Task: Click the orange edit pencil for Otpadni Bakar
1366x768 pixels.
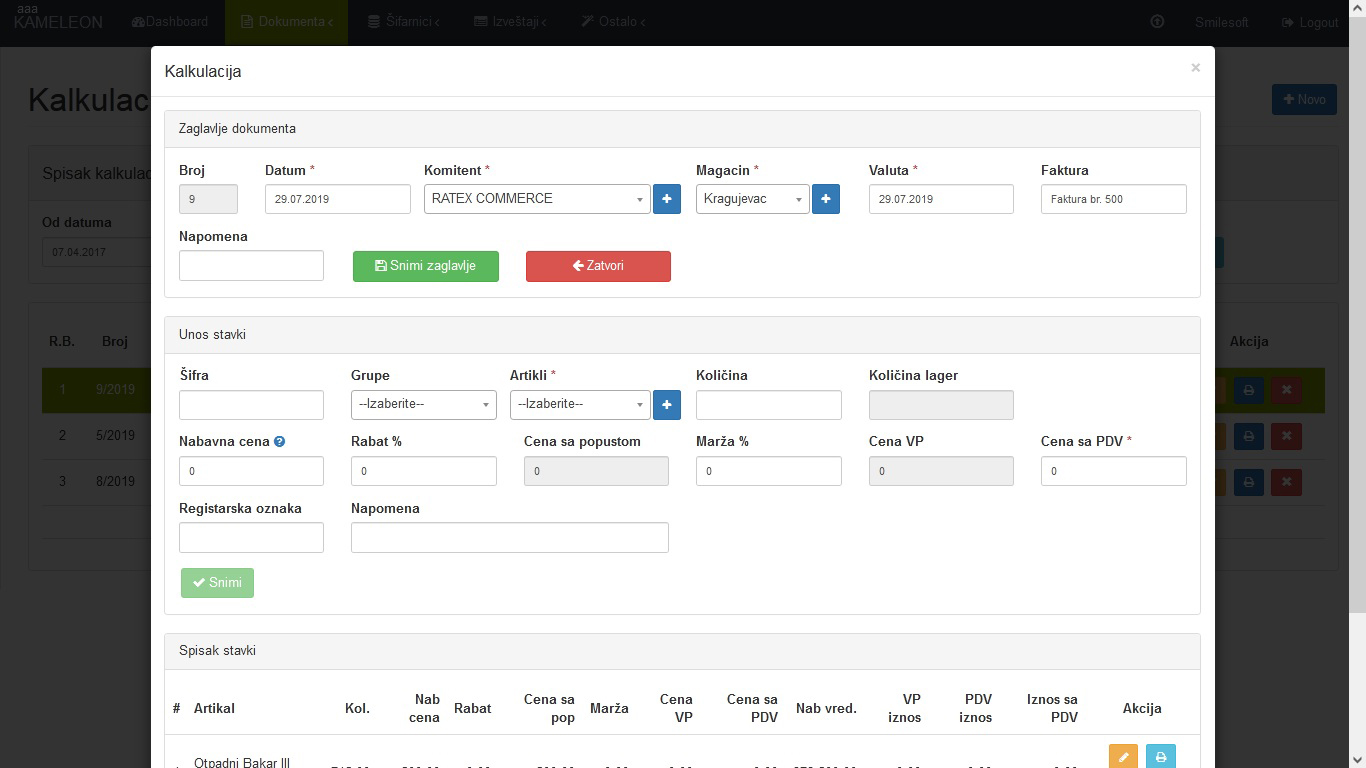Action: point(1123,757)
